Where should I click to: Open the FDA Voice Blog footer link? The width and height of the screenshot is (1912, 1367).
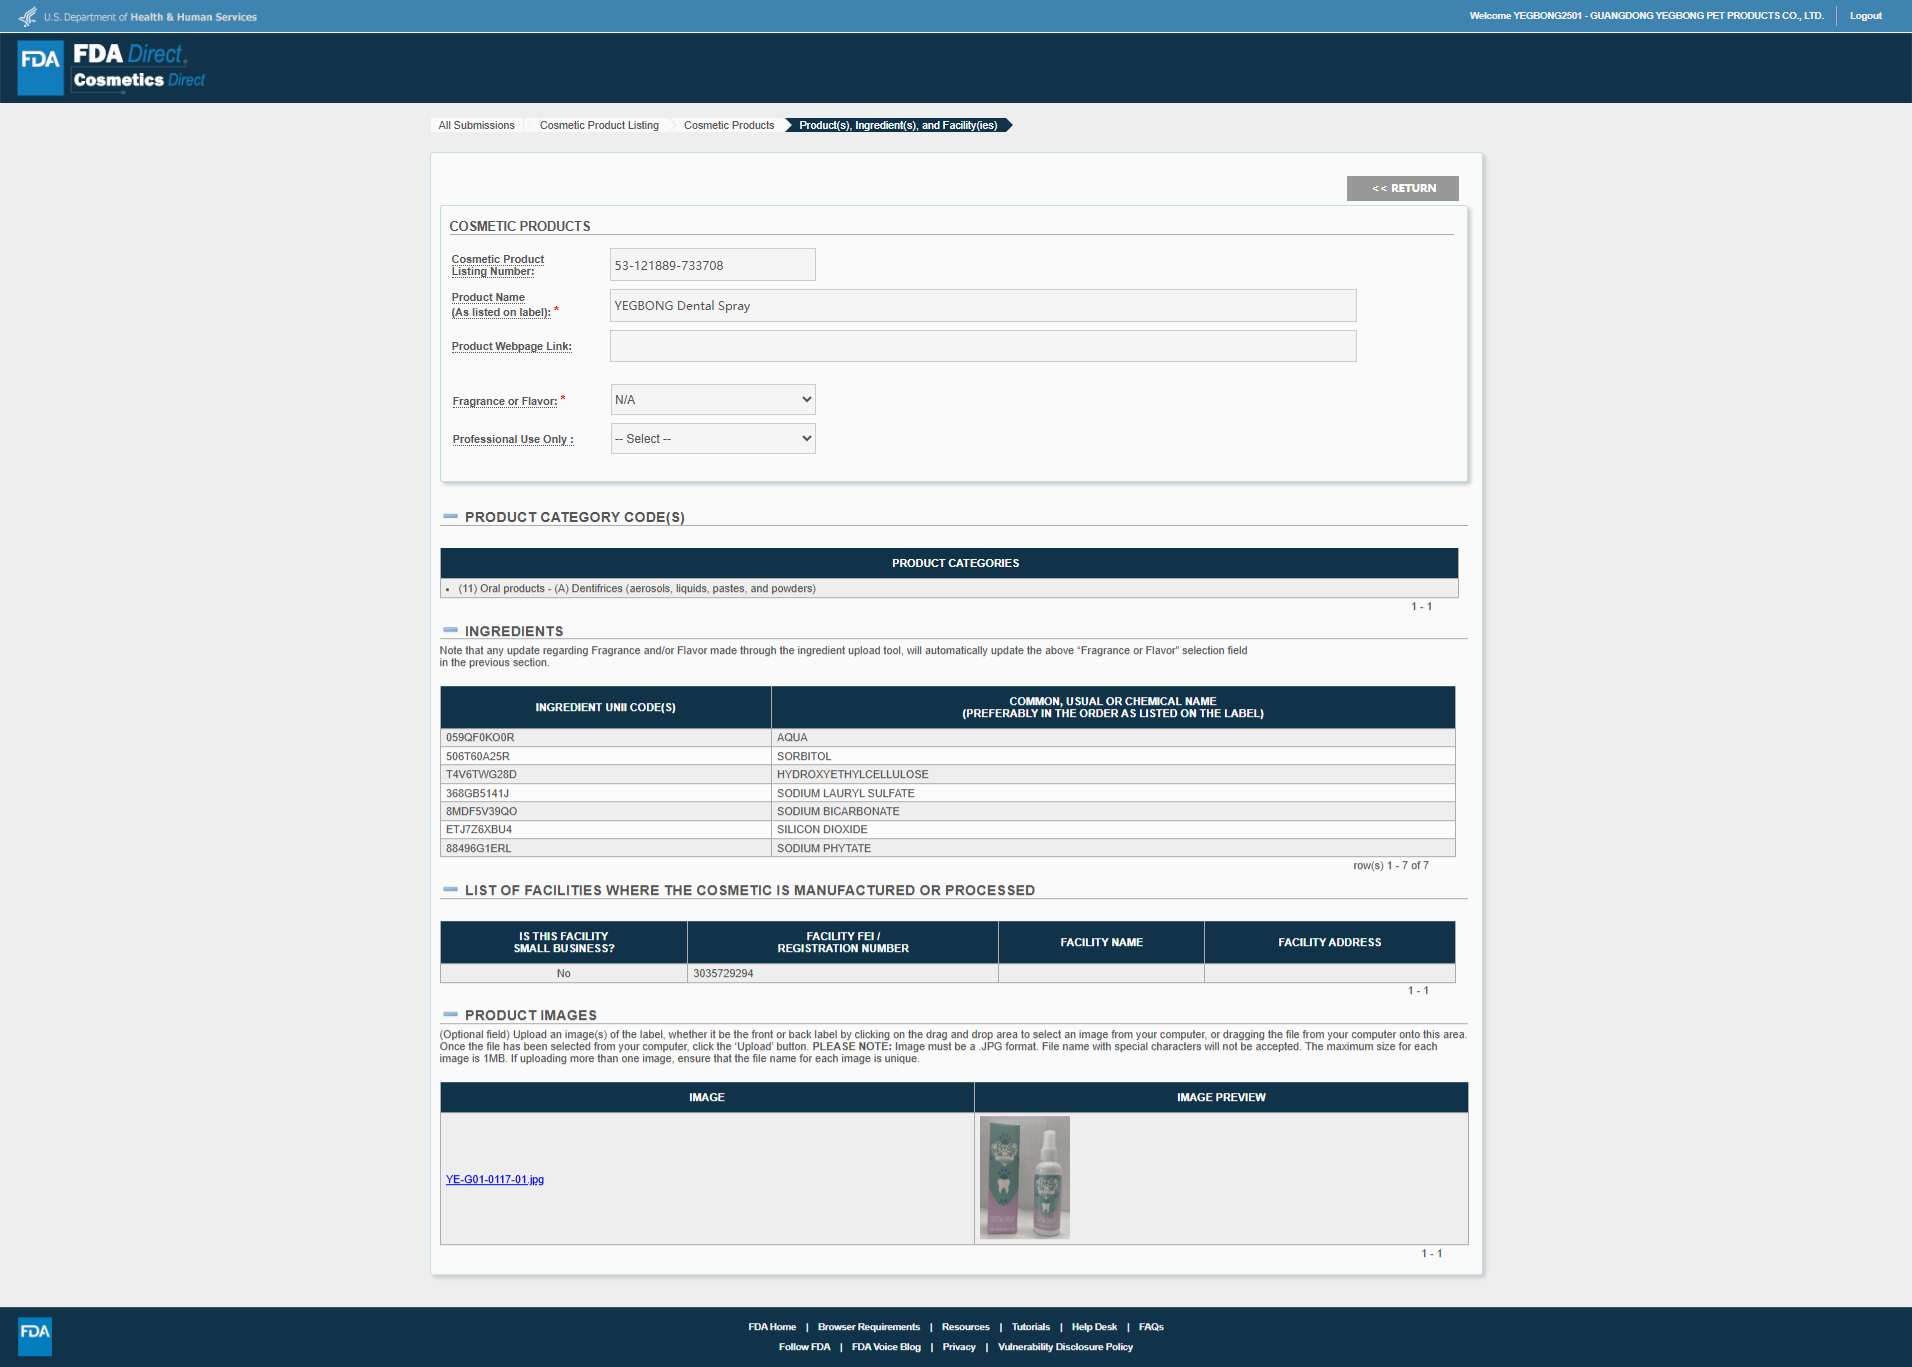(x=886, y=1347)
